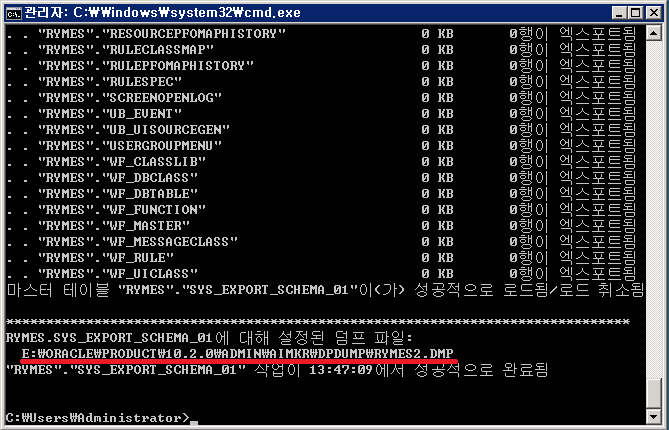Click the window title bar text
669x430 pixels.
click(x=150, y=12)
